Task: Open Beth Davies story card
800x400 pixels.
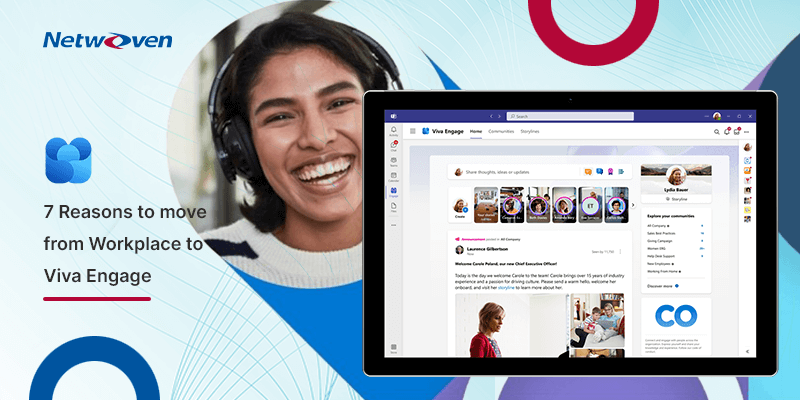Action: [538, 205]
